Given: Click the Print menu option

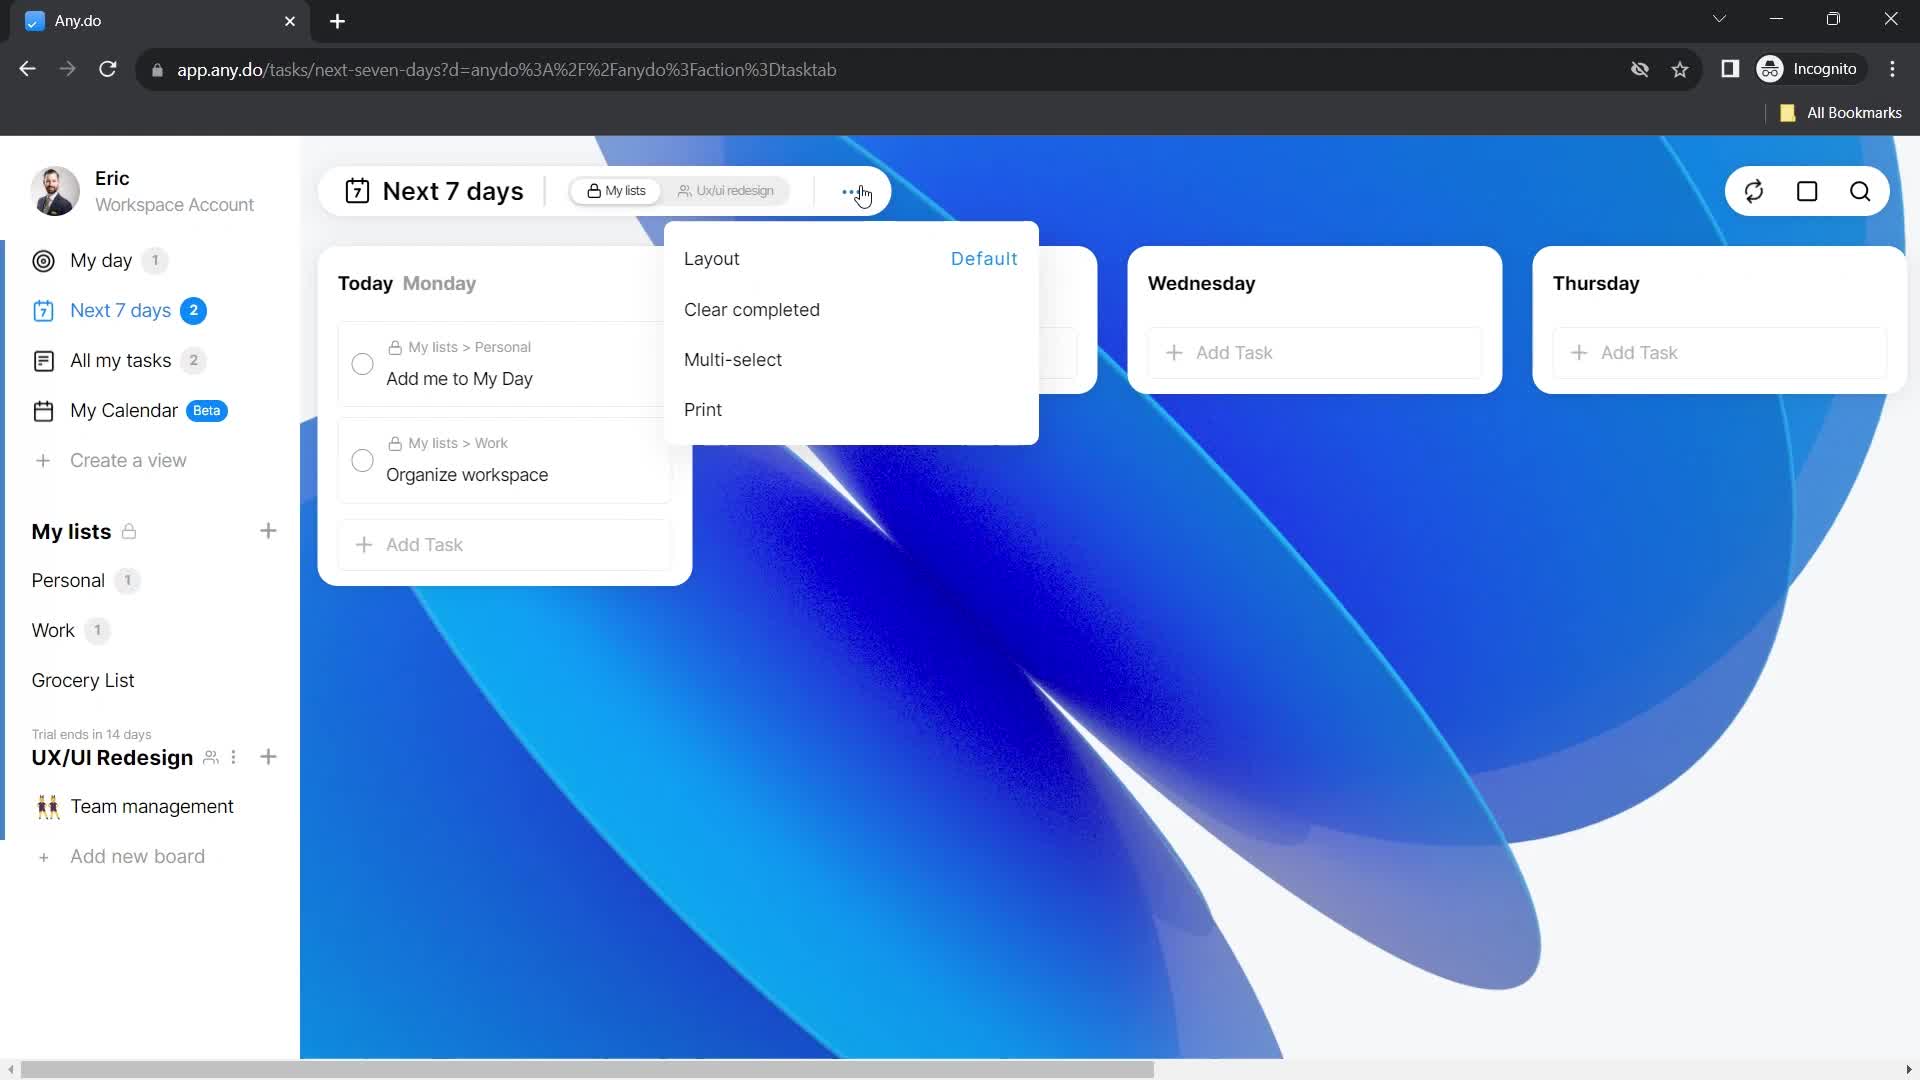Looking at the screenshot, I should (703, 409).
